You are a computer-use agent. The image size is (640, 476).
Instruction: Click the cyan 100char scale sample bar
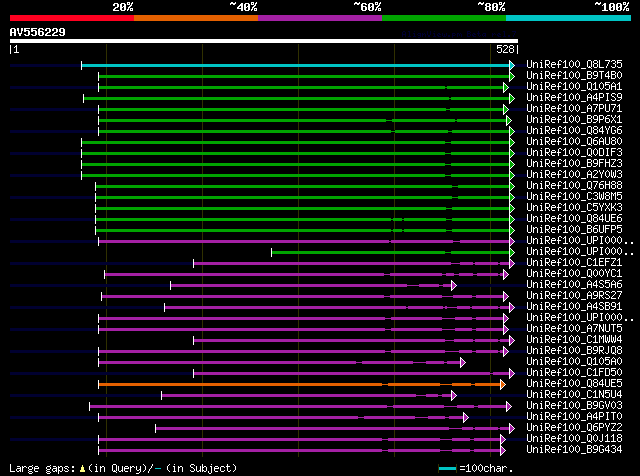pyautogui.click(x=447, y=469)
